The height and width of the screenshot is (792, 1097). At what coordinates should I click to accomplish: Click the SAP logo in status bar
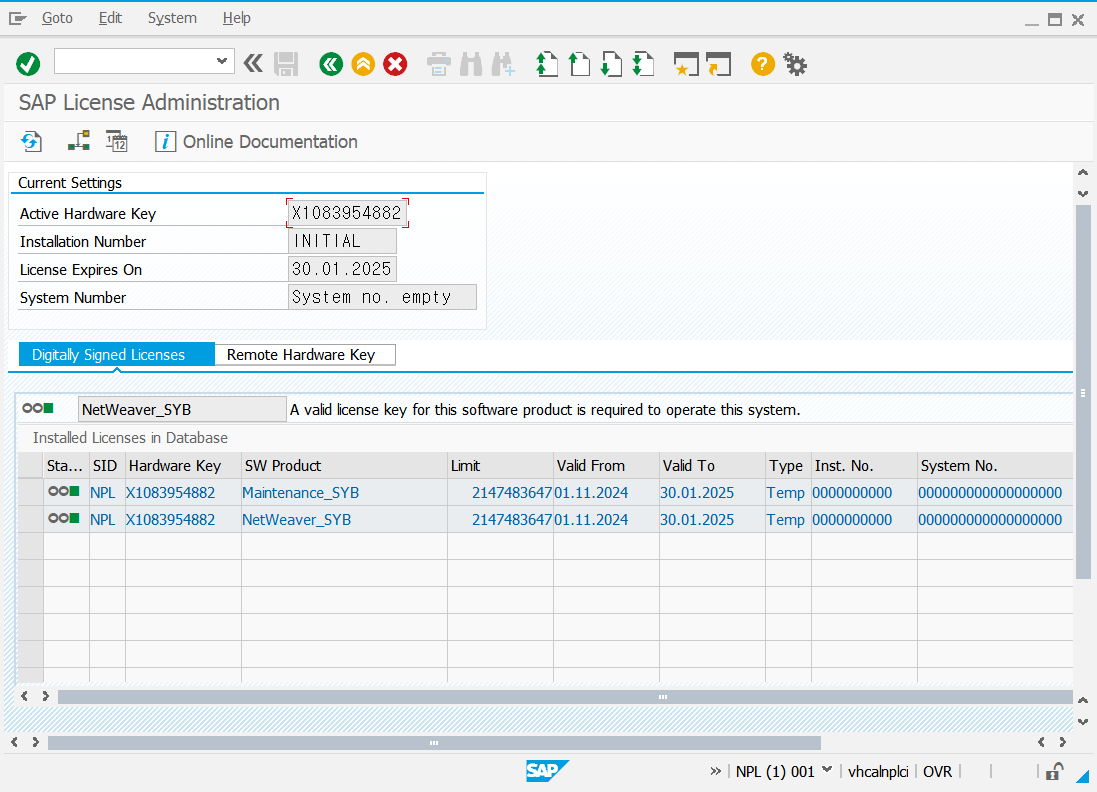point(547,771)
